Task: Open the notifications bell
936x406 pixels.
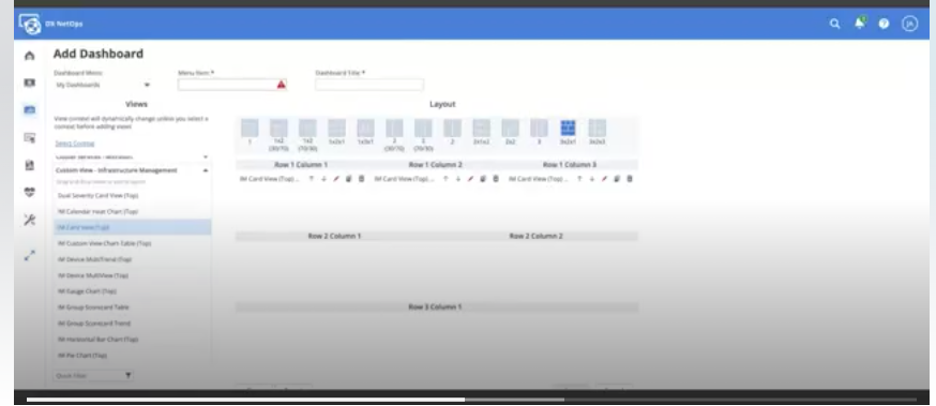Action: pyautogui.click(x=860, y=23)
